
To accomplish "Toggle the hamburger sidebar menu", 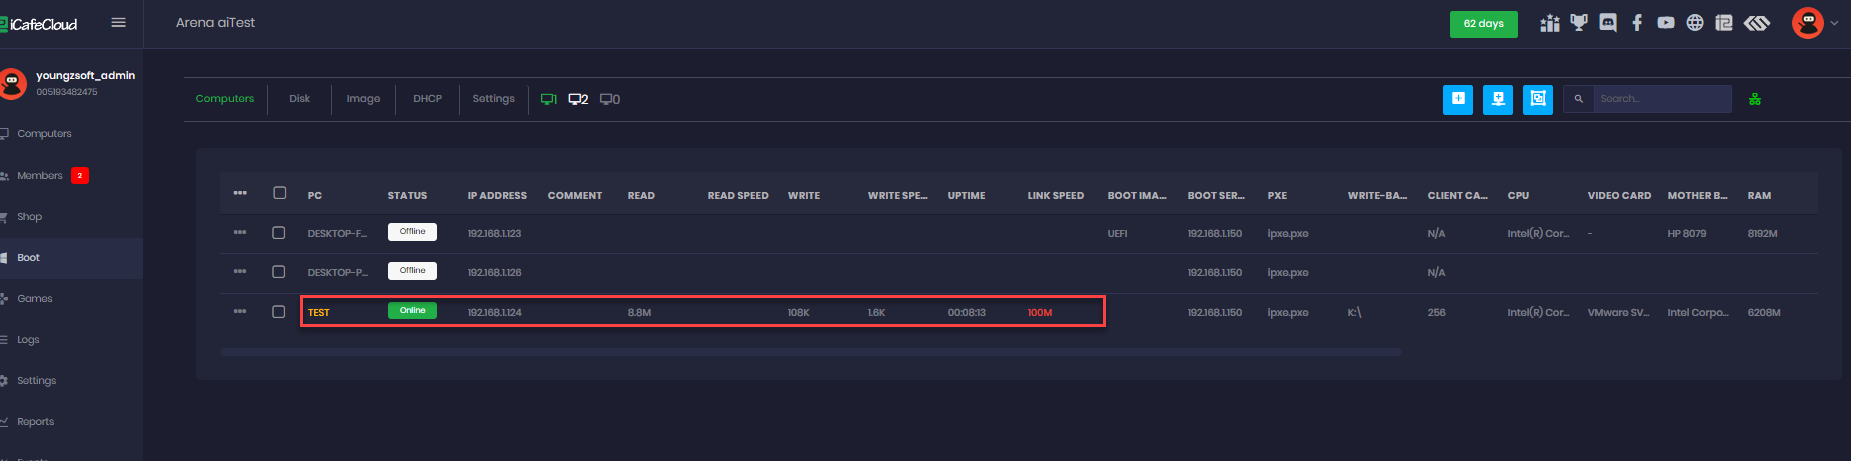I will coord(118,23).
